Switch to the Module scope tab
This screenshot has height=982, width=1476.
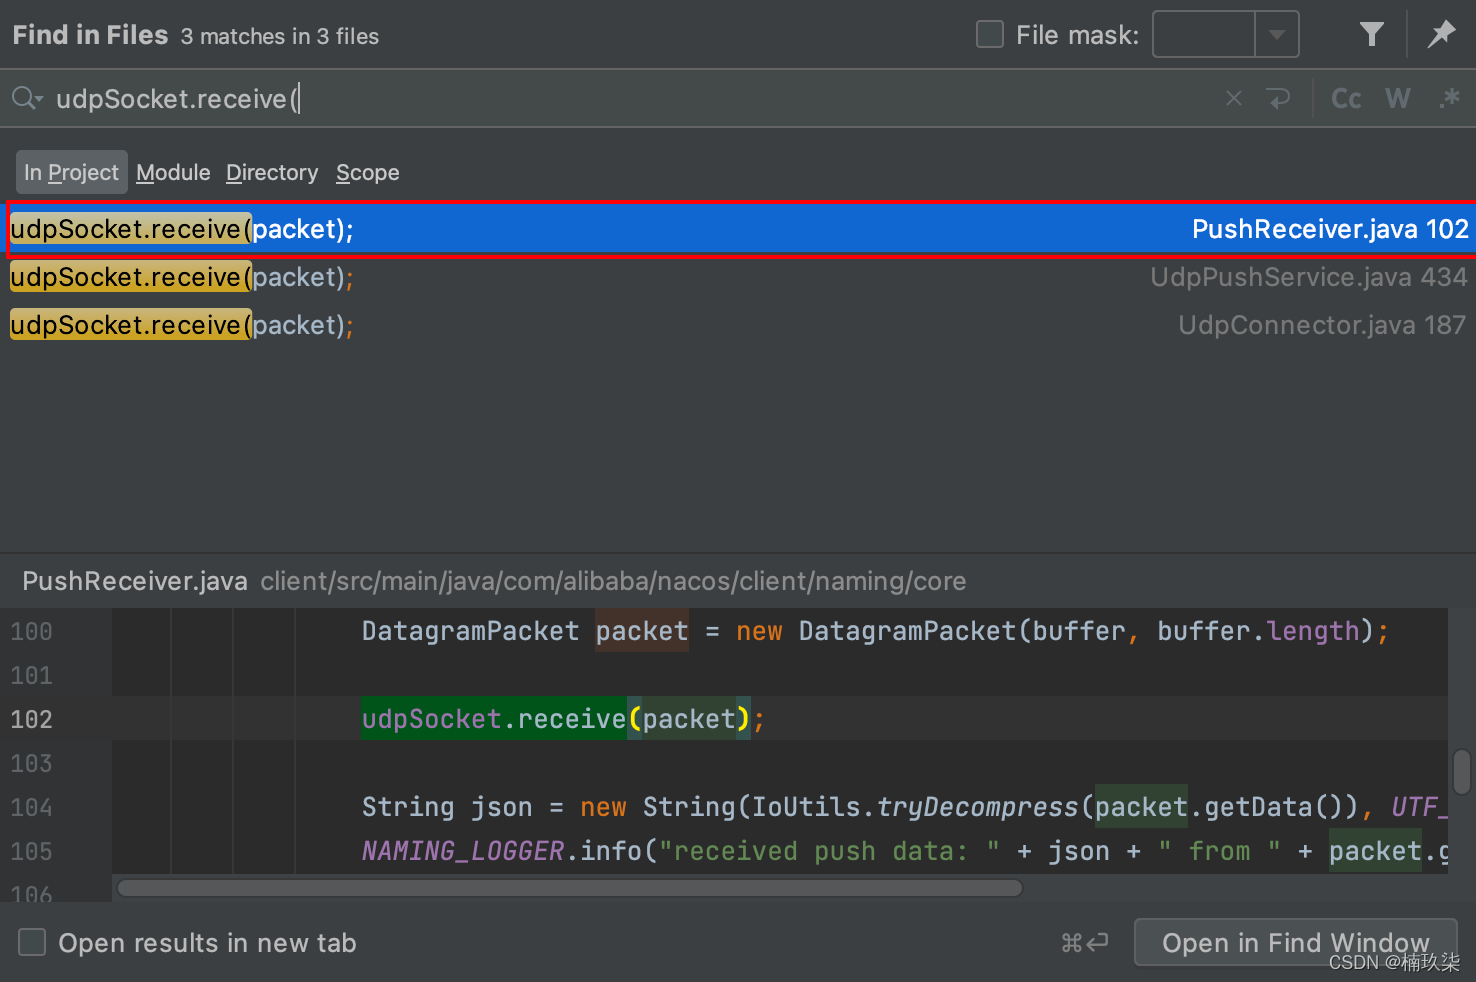click(173, 173)
